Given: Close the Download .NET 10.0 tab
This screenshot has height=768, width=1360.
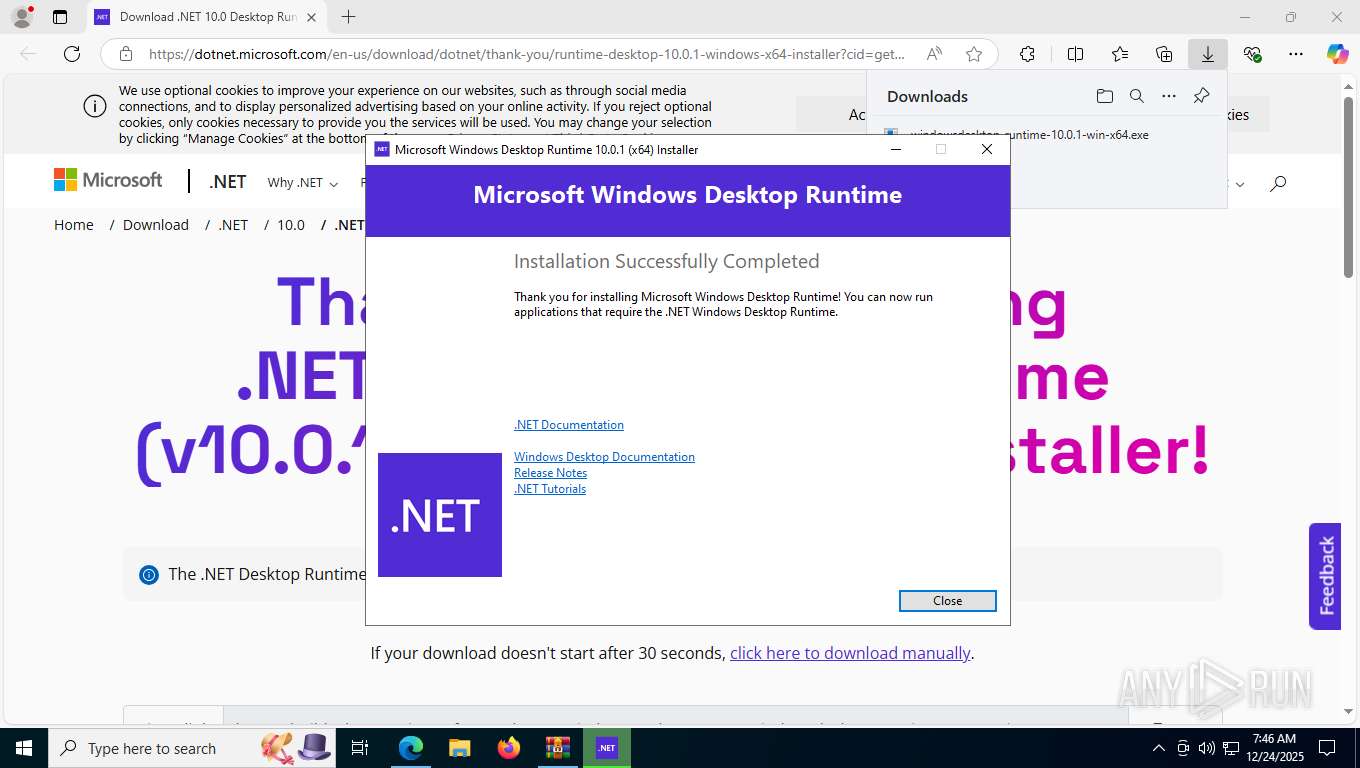Looking at the screenshot, I should point(311,17).
